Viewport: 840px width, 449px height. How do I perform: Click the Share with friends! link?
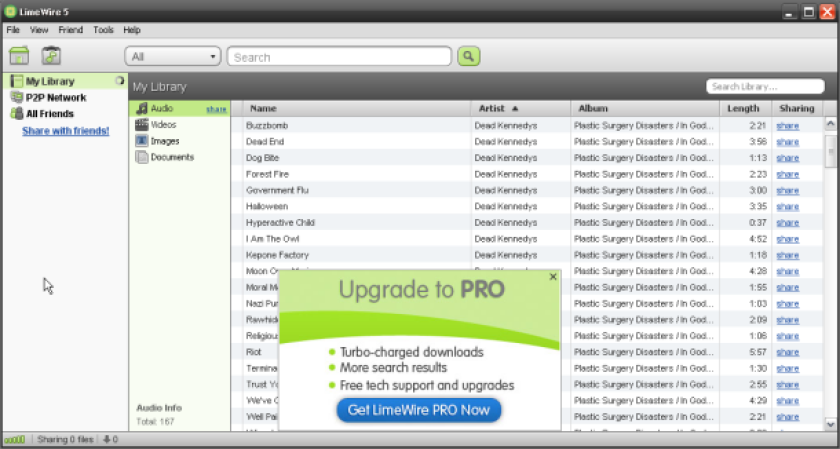tap(65, 131)
